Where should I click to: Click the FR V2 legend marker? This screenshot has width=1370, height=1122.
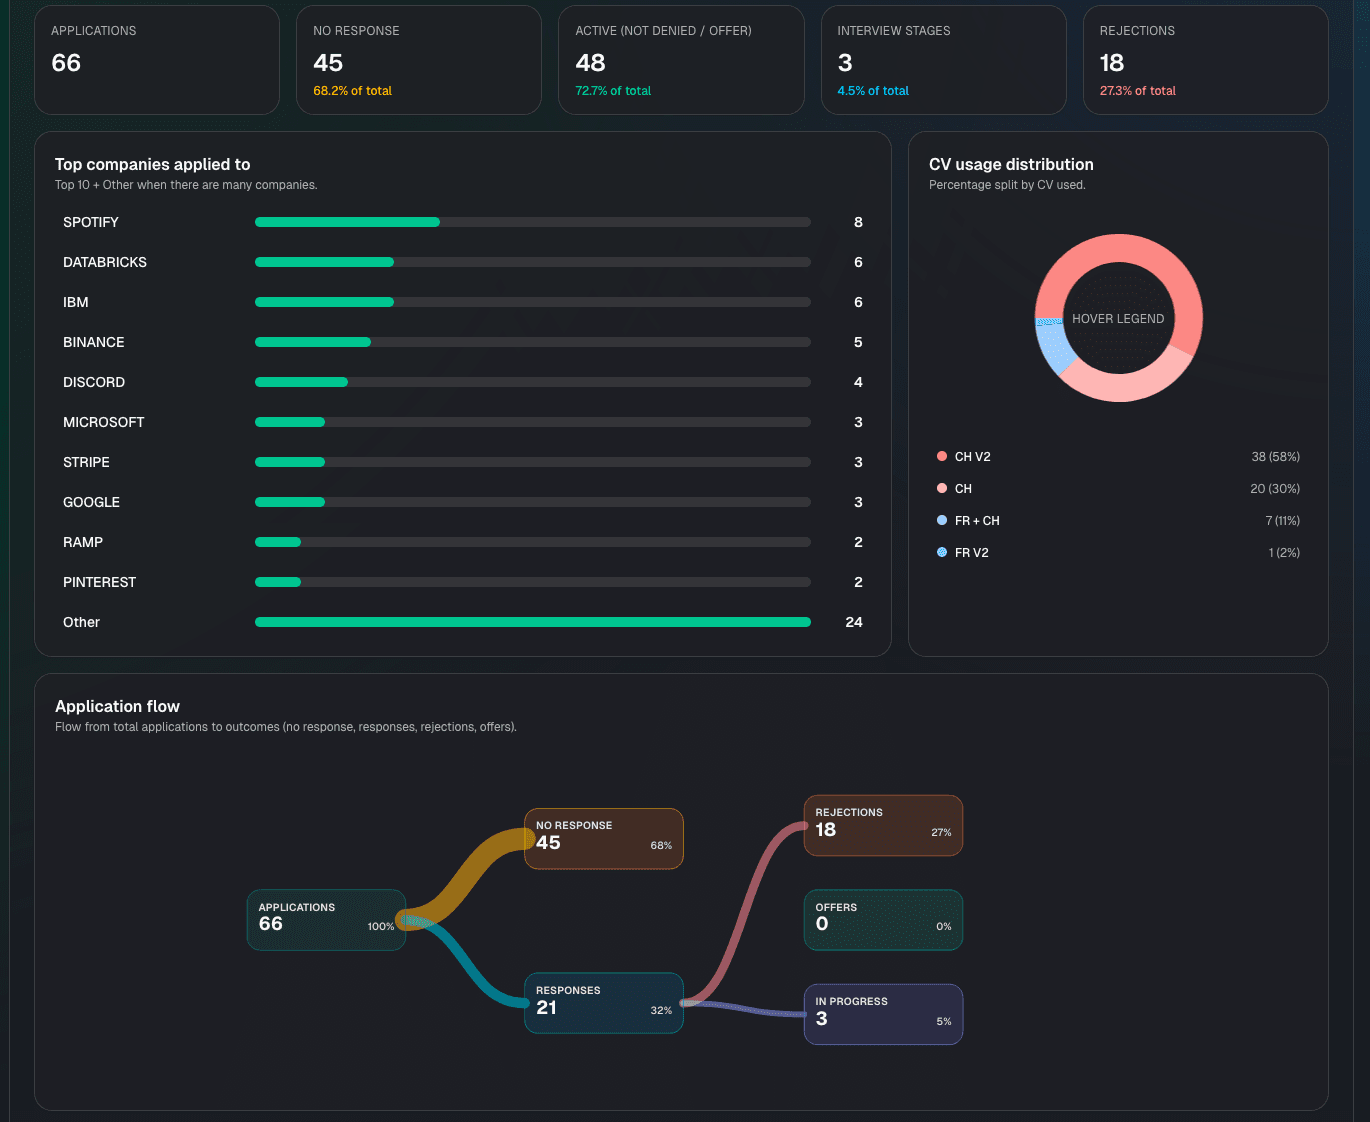(x=941, y=552)
